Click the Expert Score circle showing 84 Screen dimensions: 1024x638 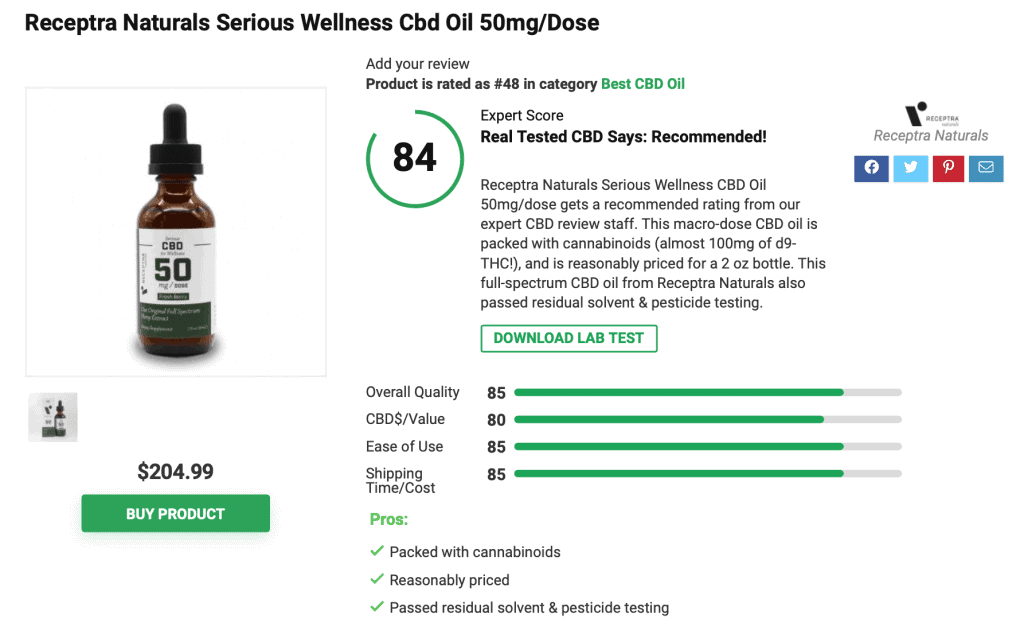[x=414, y=157]
